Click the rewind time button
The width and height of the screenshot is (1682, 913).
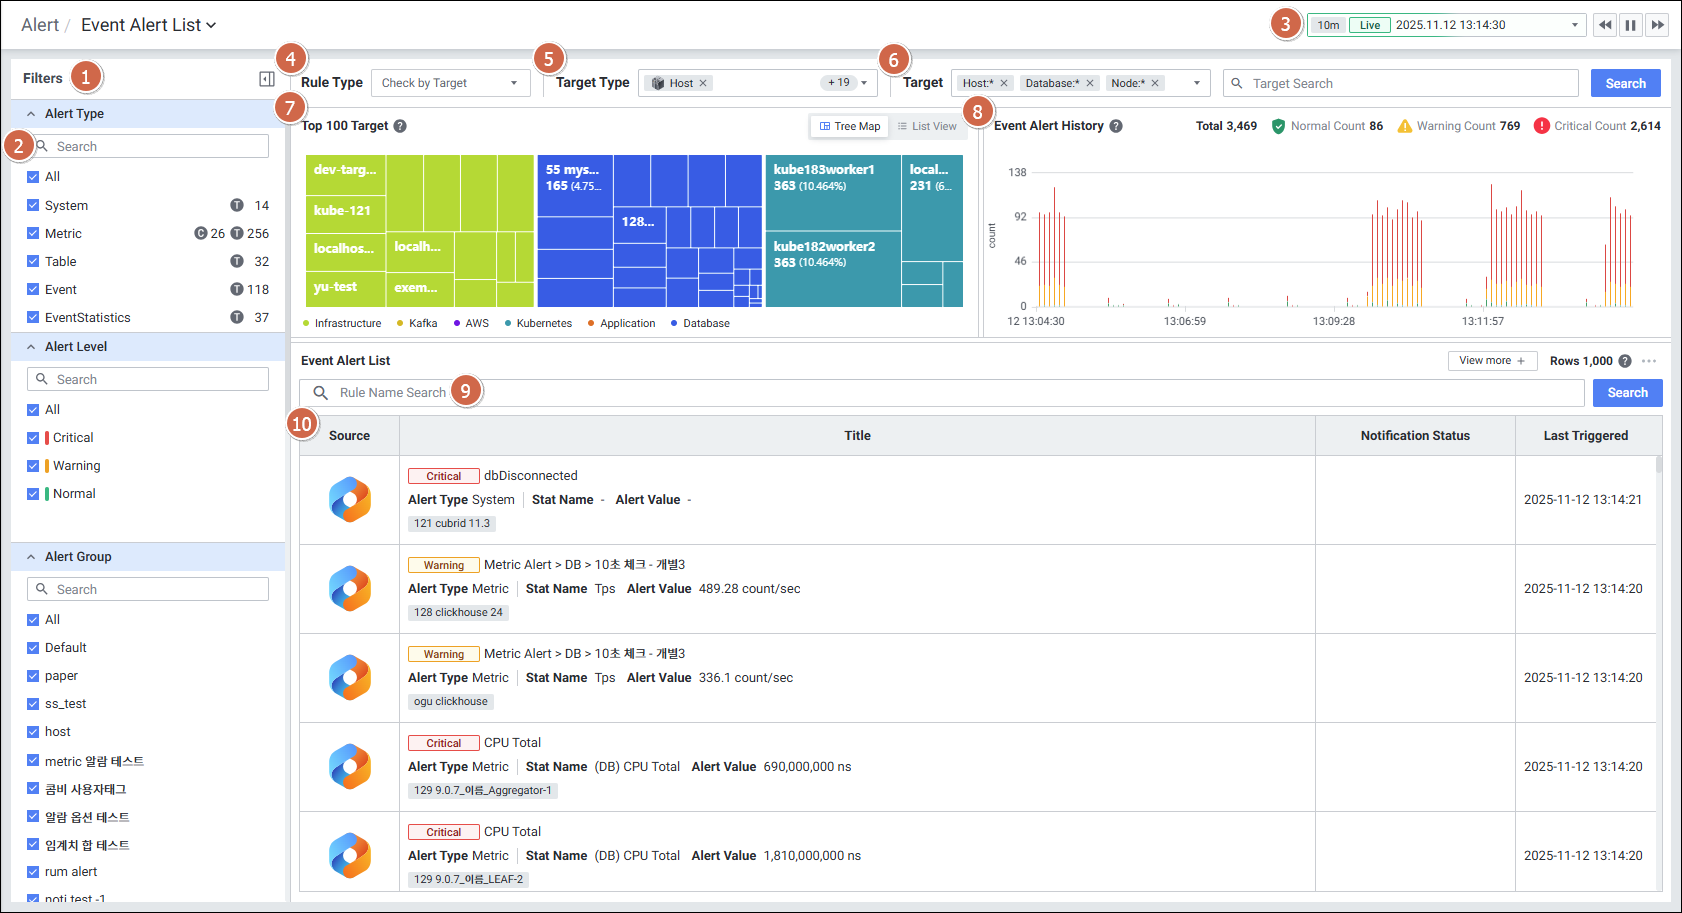pos(1604,25)
